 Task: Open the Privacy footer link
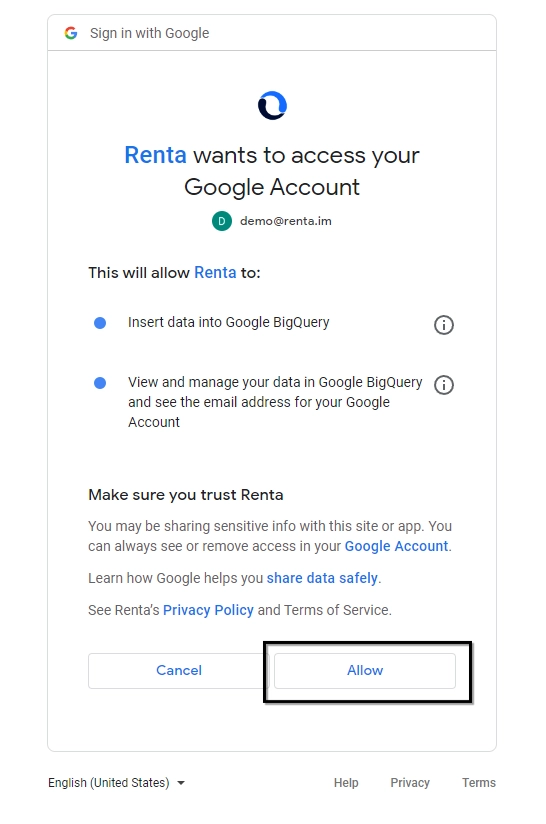tap(410, 782)
